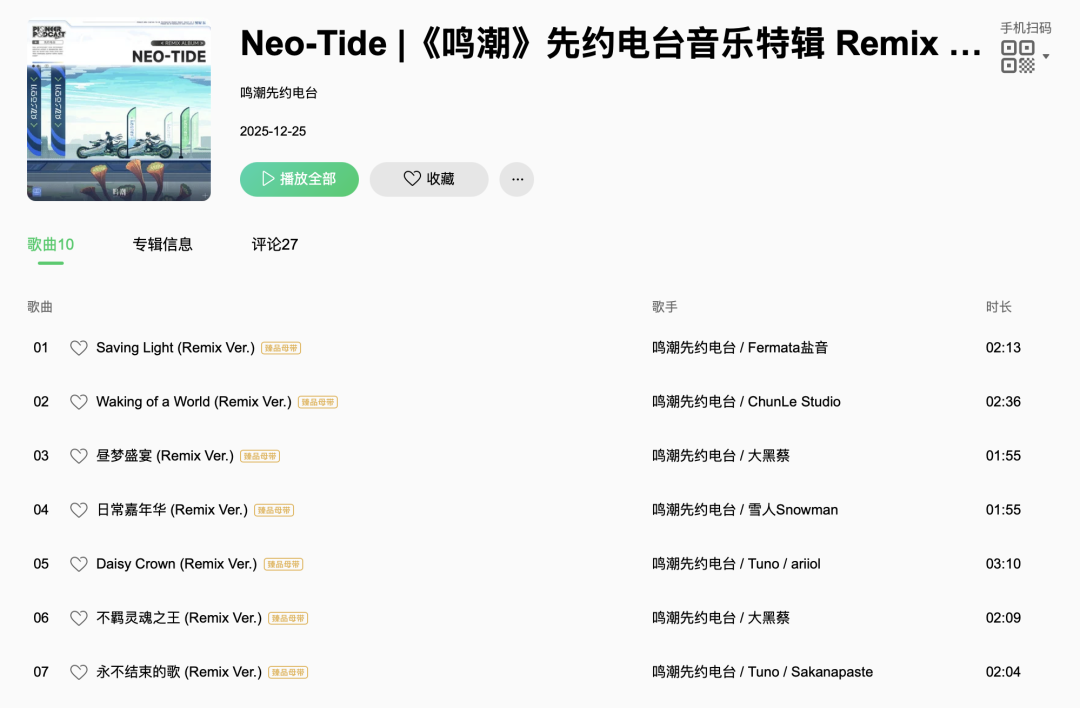Favorite the song 昼梦盛宴 (Remix Ver.)
This screenshot has width=1080, height=708.
78,456
